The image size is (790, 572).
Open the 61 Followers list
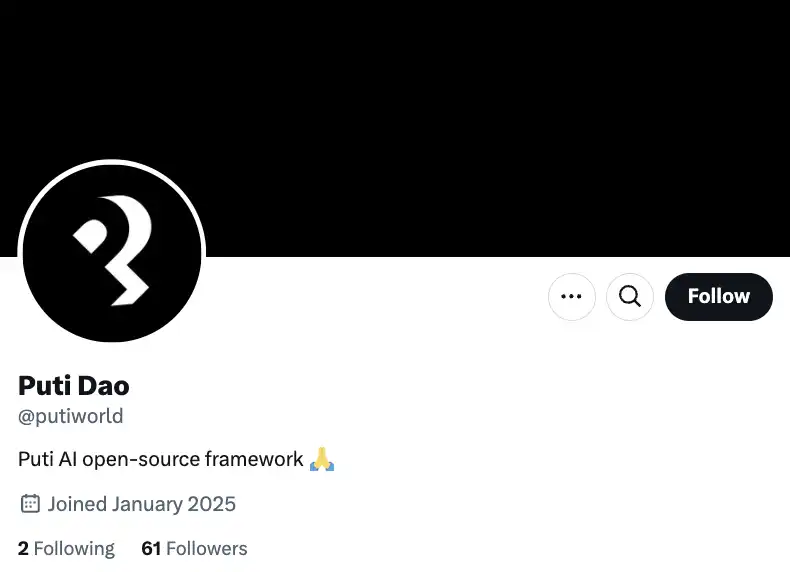[x=194, y=548]
